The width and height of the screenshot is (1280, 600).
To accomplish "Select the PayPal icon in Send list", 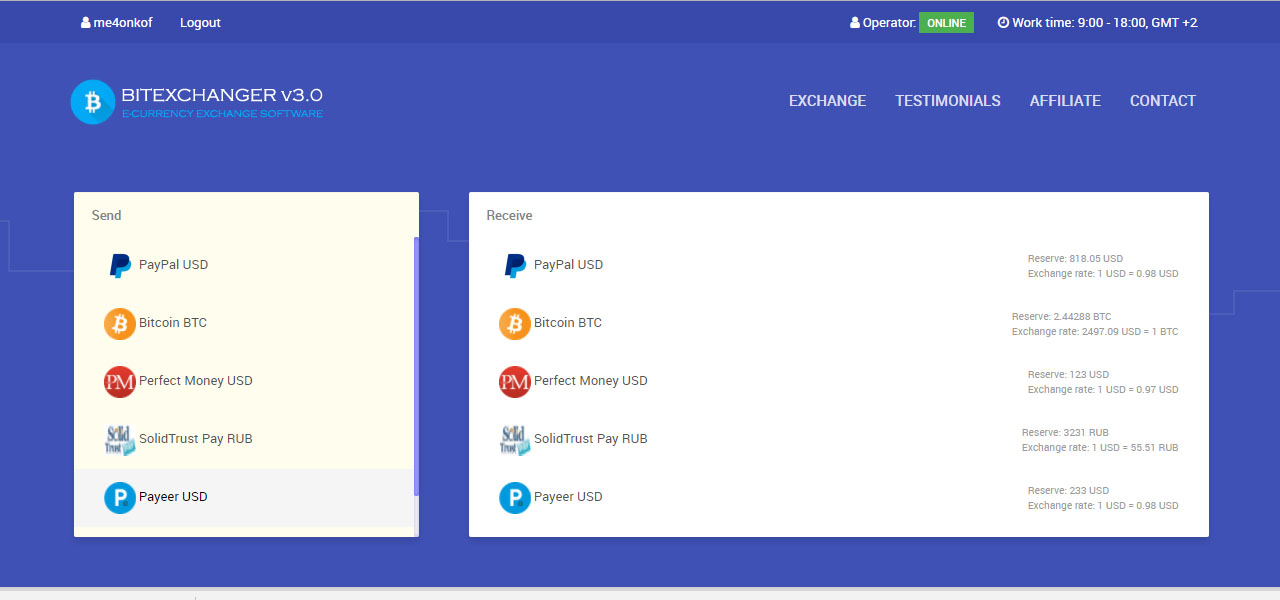I will 120,265.
